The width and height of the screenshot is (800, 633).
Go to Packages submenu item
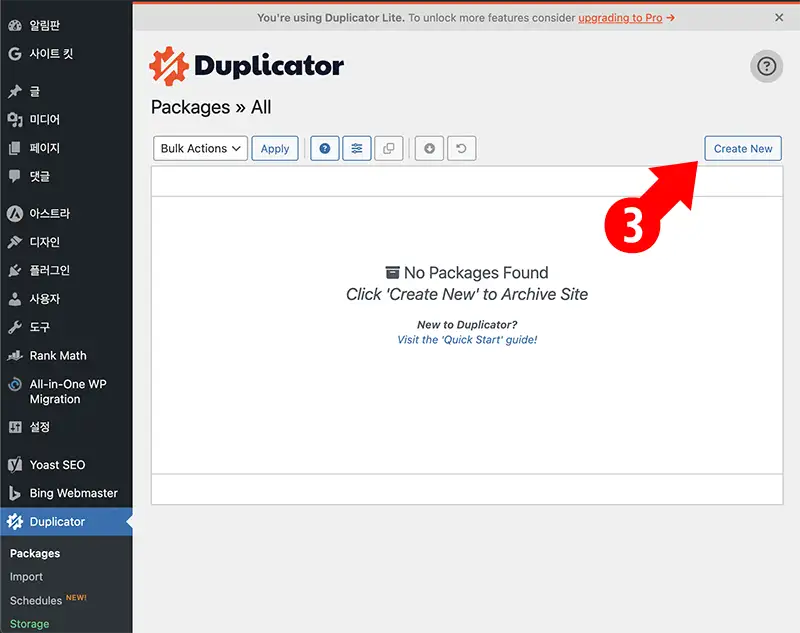[35, 553]
